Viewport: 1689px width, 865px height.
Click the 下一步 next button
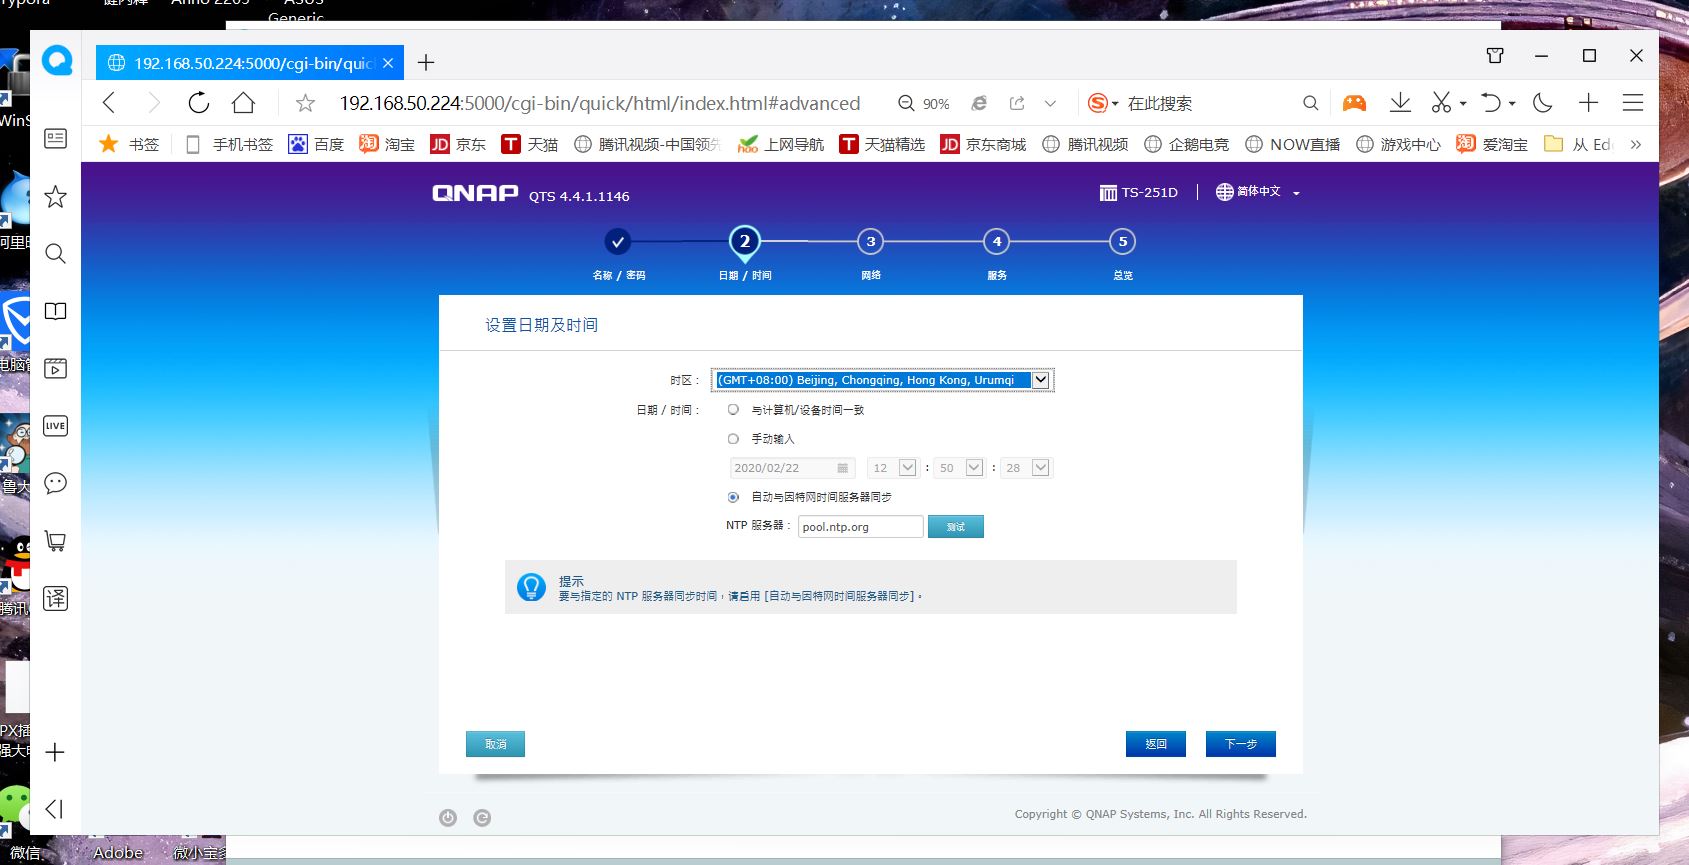[x=1241, y=744]
